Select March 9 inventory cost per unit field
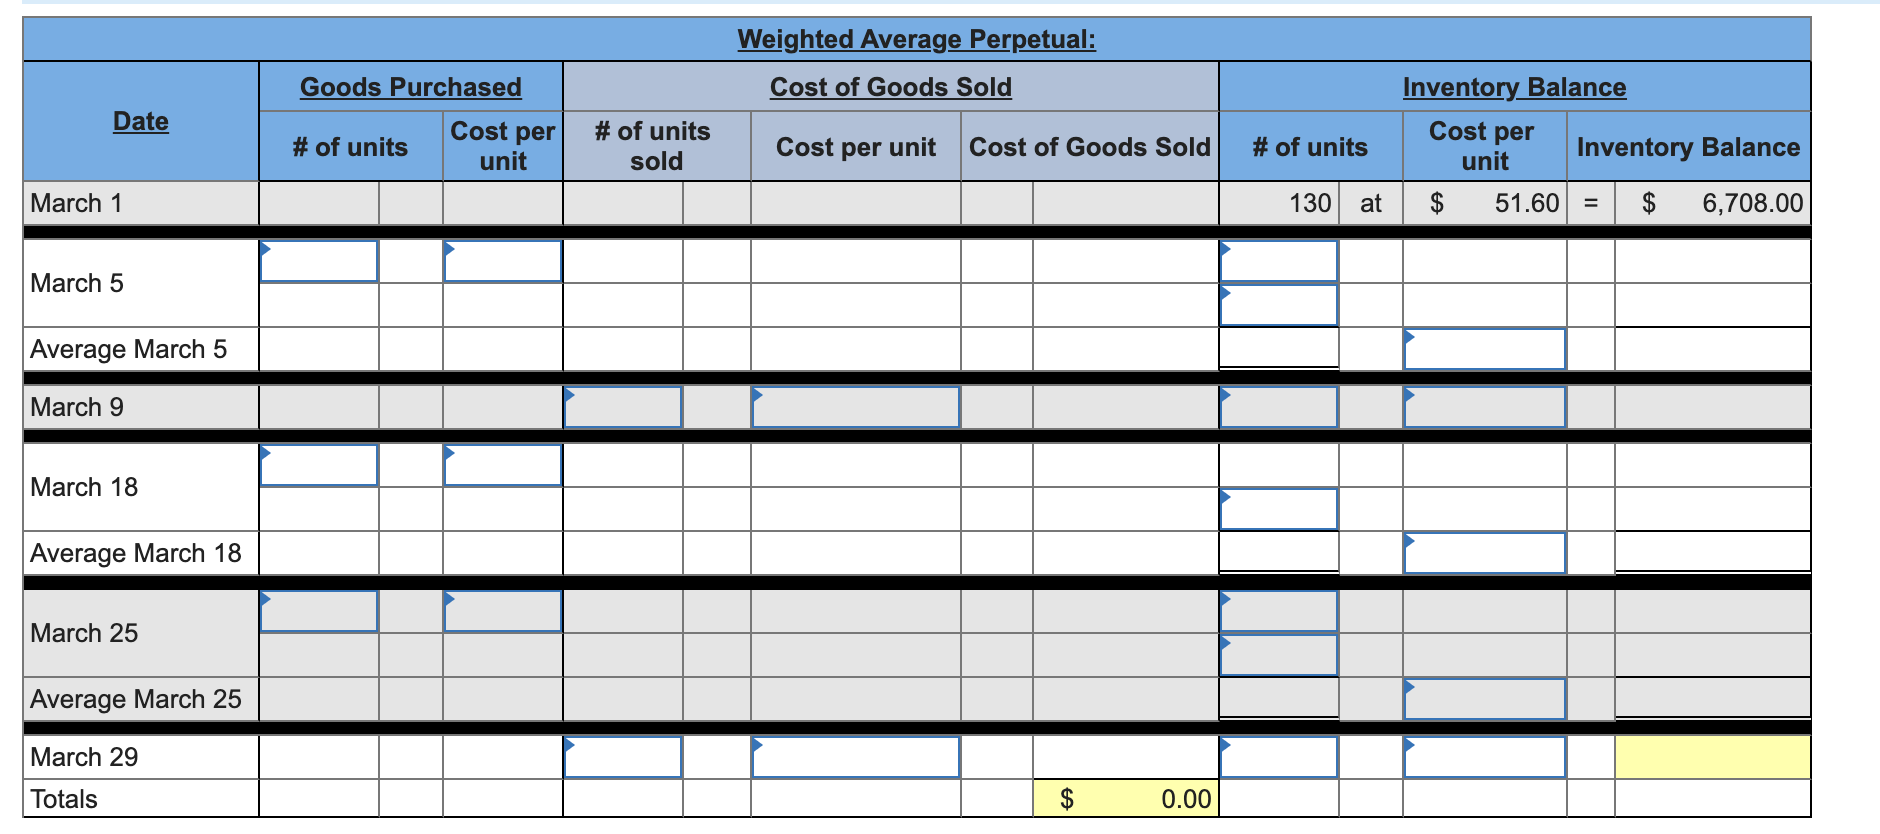1880x834 pixels. (x=1485, y=407)
